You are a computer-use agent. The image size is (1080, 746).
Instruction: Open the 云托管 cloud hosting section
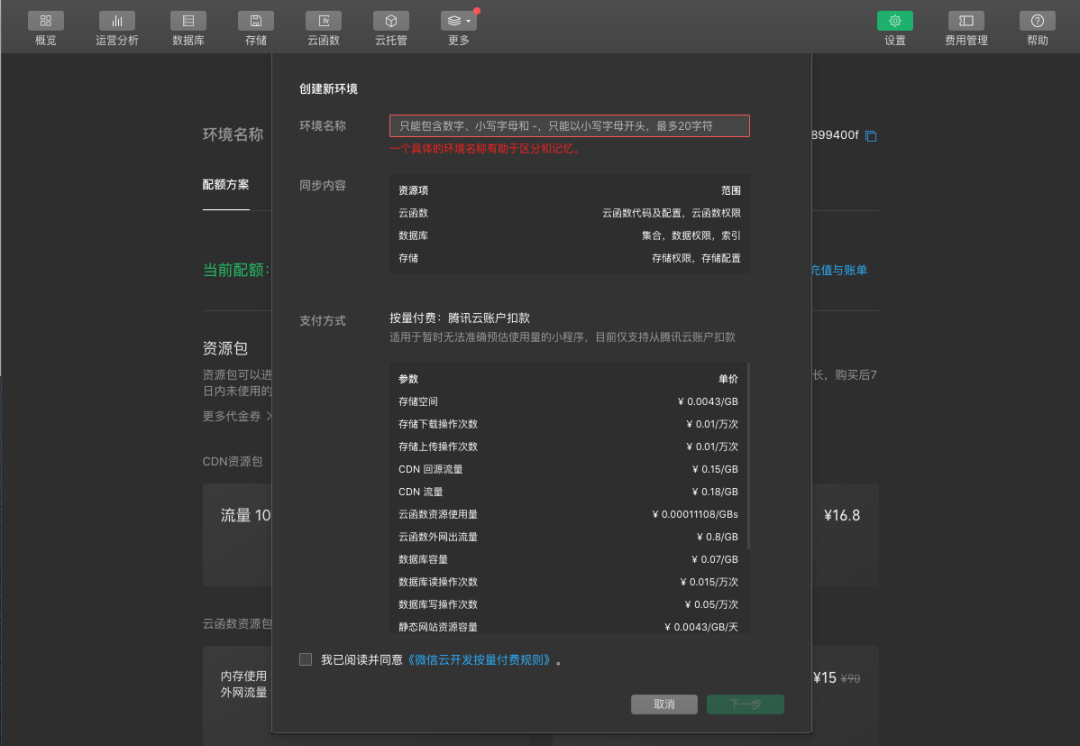[391, 28]
